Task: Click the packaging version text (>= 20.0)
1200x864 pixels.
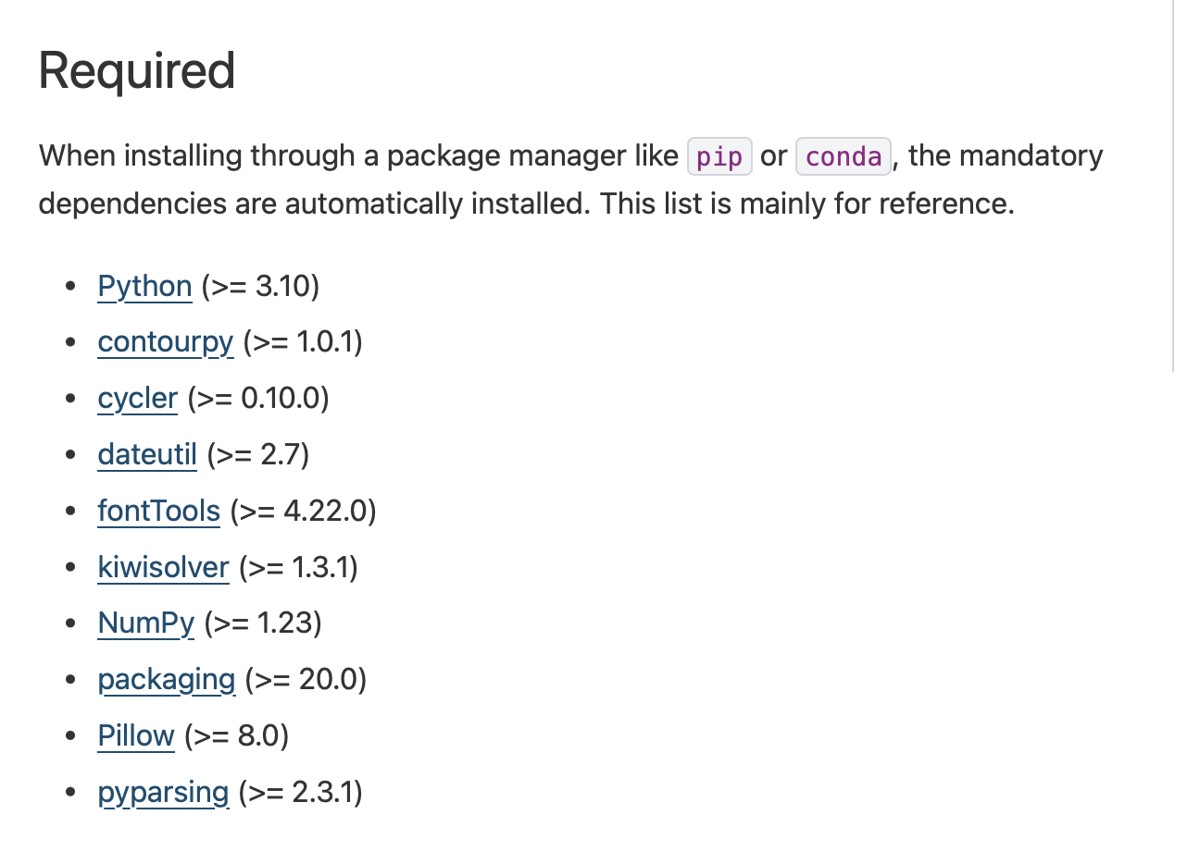Action: tap(305, 680)
